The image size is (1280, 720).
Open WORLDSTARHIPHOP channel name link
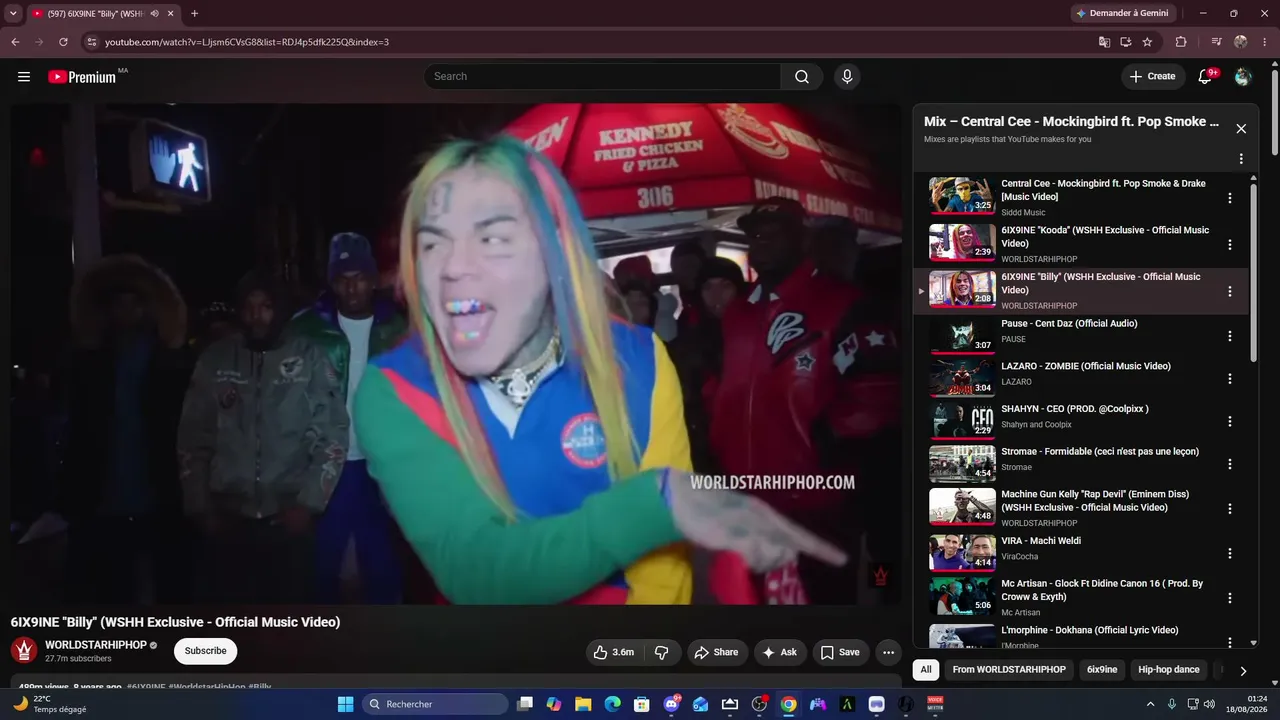point(96,645)
